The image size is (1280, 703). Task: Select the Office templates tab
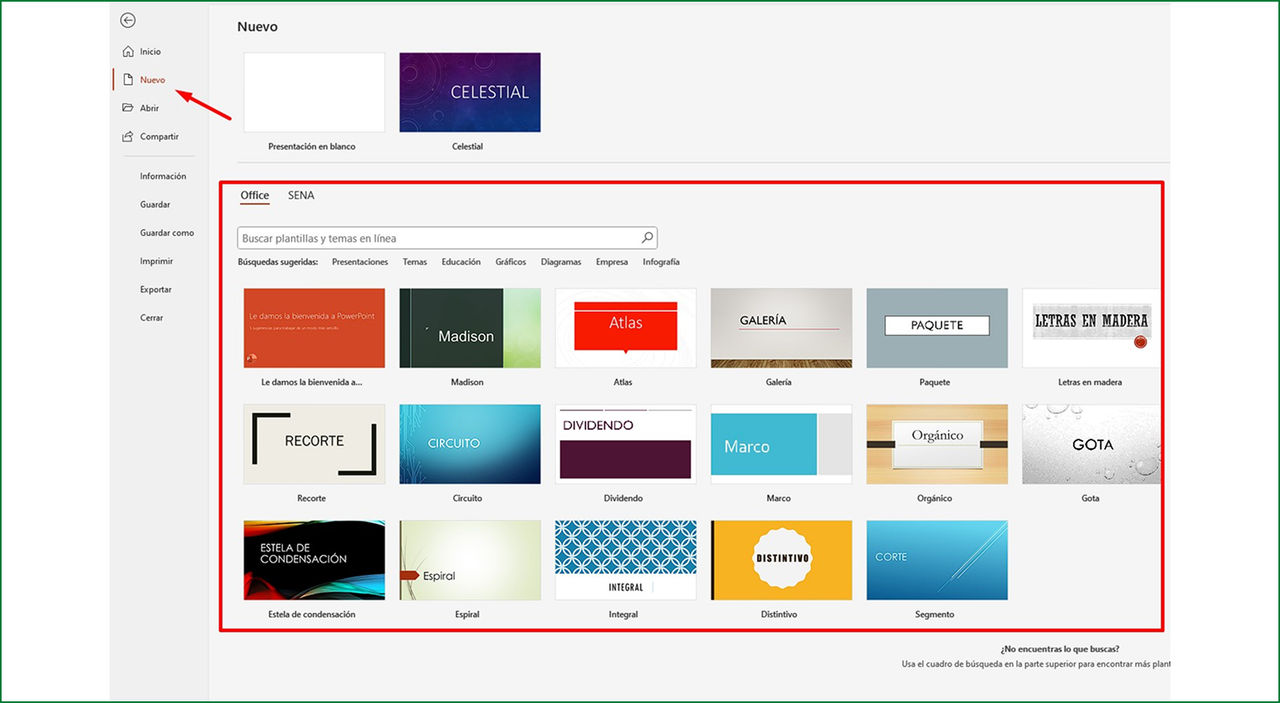point(255,196)
